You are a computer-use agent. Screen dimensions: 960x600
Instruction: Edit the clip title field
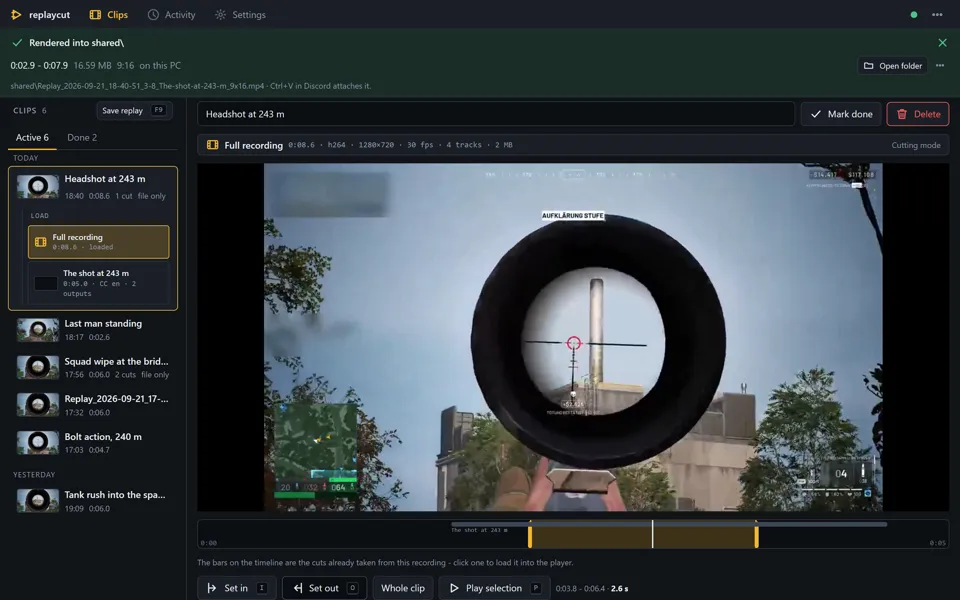pyautogui.click(x=496, y=114)
